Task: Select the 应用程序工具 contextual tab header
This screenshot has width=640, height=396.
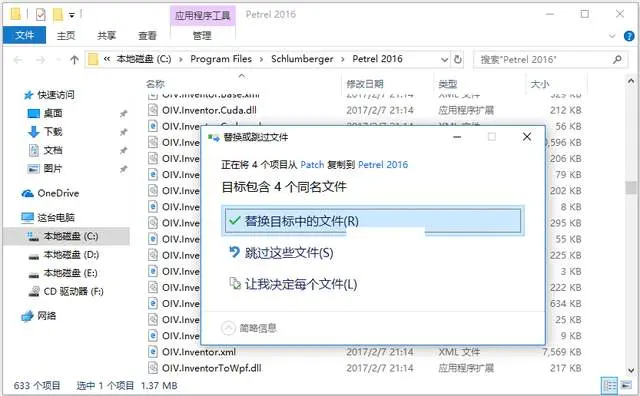Action: (x=202, y=16)
